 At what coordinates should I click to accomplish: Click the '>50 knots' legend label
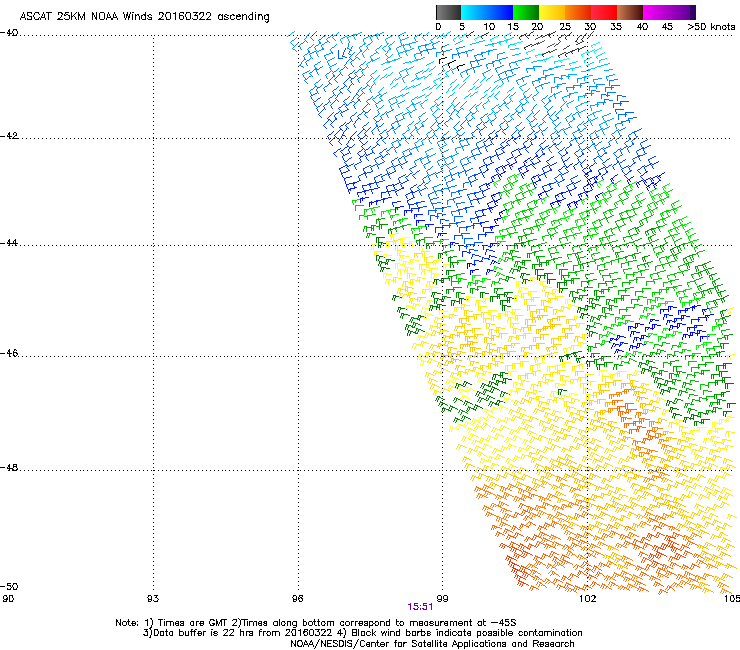711,27
